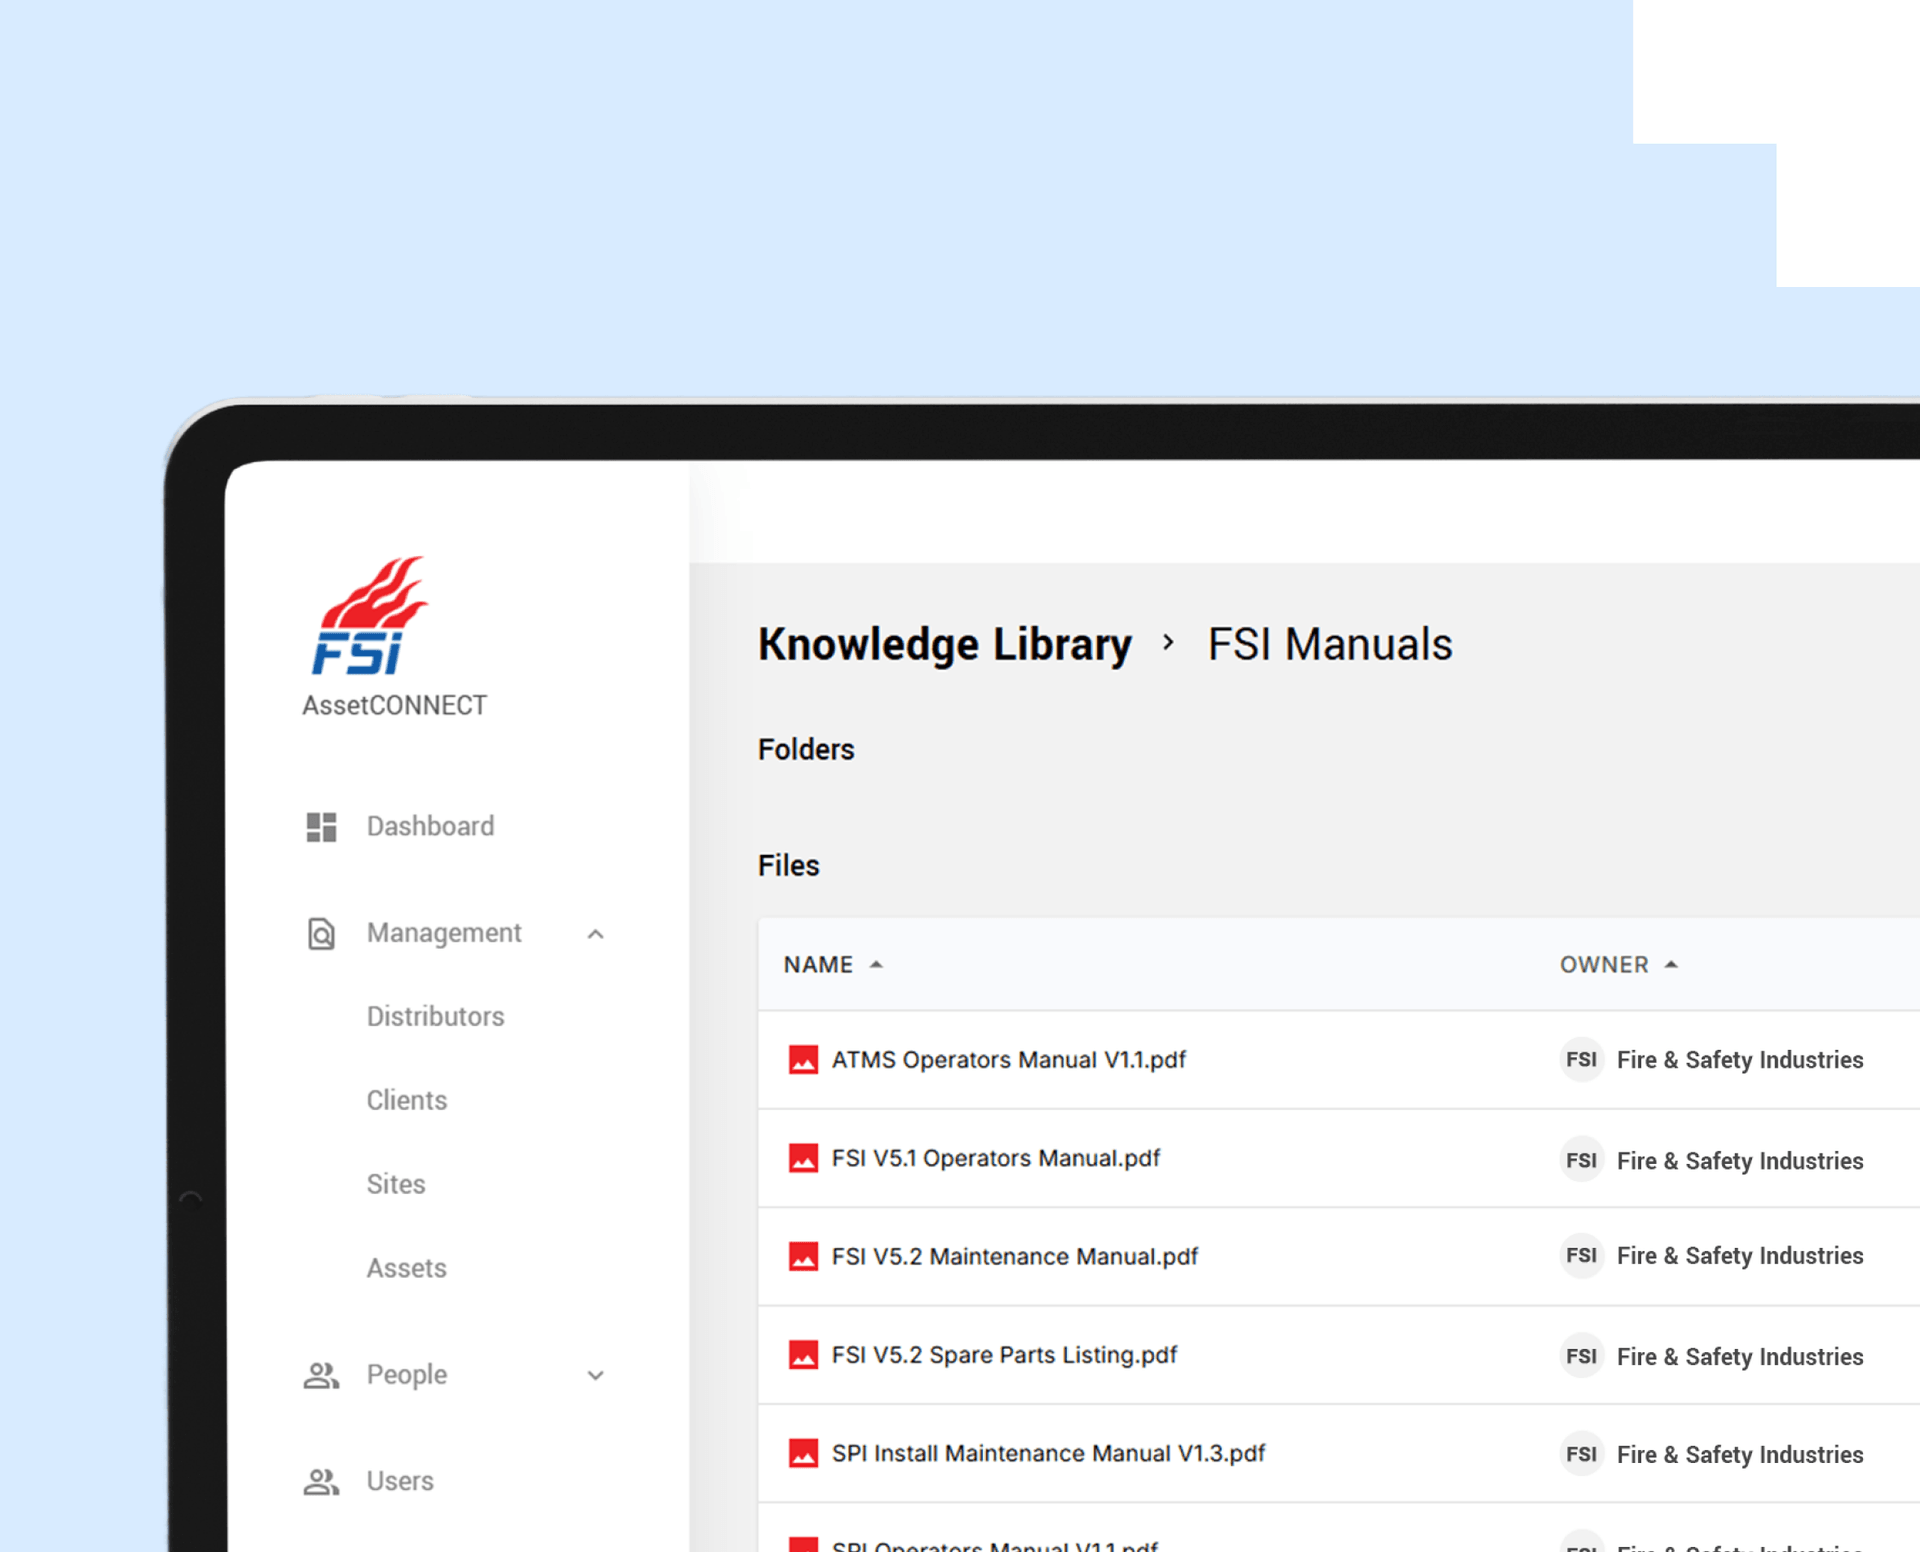Click SPI Install Maintenance Manual file icon
Screen dimensions: 1920x1552
point(803,1454)
